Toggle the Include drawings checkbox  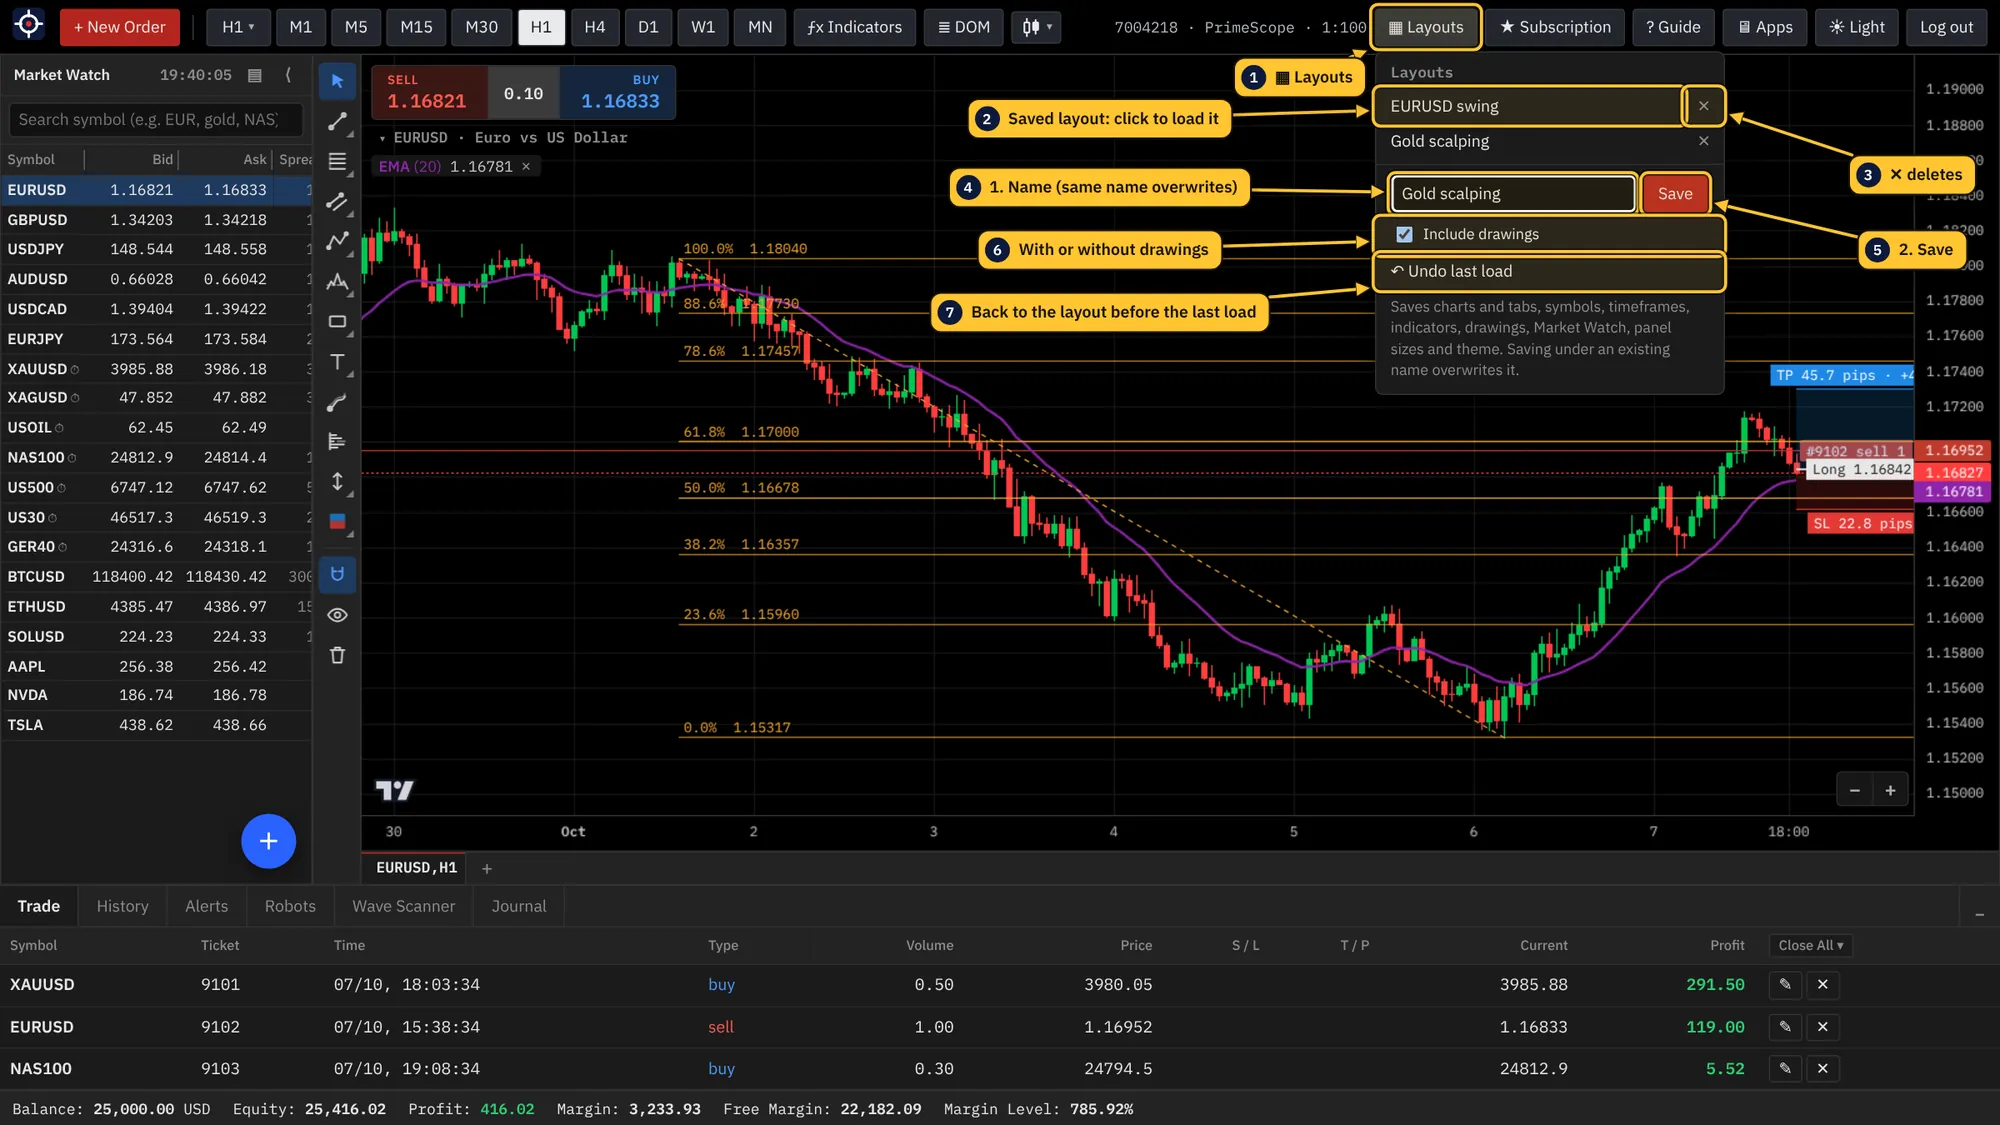coord(1404,234)
